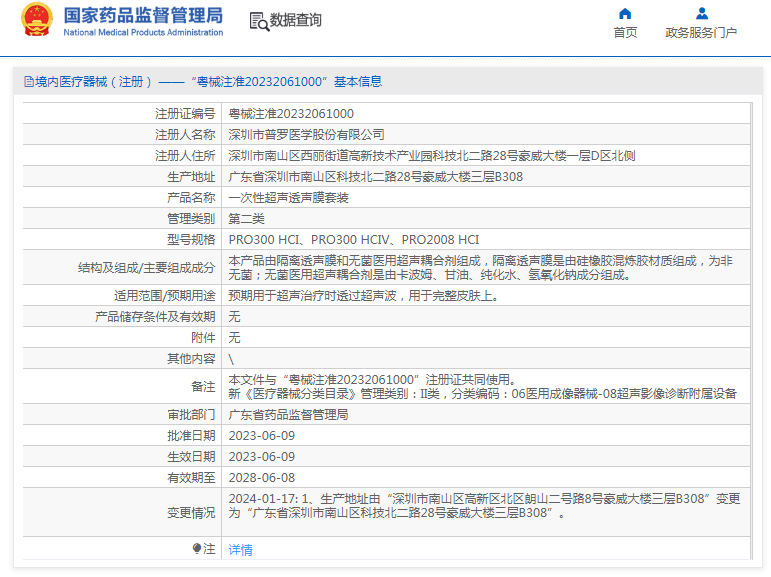Click intended use 预期用于超声治疗 text
Viewport: 771px width, 577px height.
pyautogui.click(x=364, y=296)
